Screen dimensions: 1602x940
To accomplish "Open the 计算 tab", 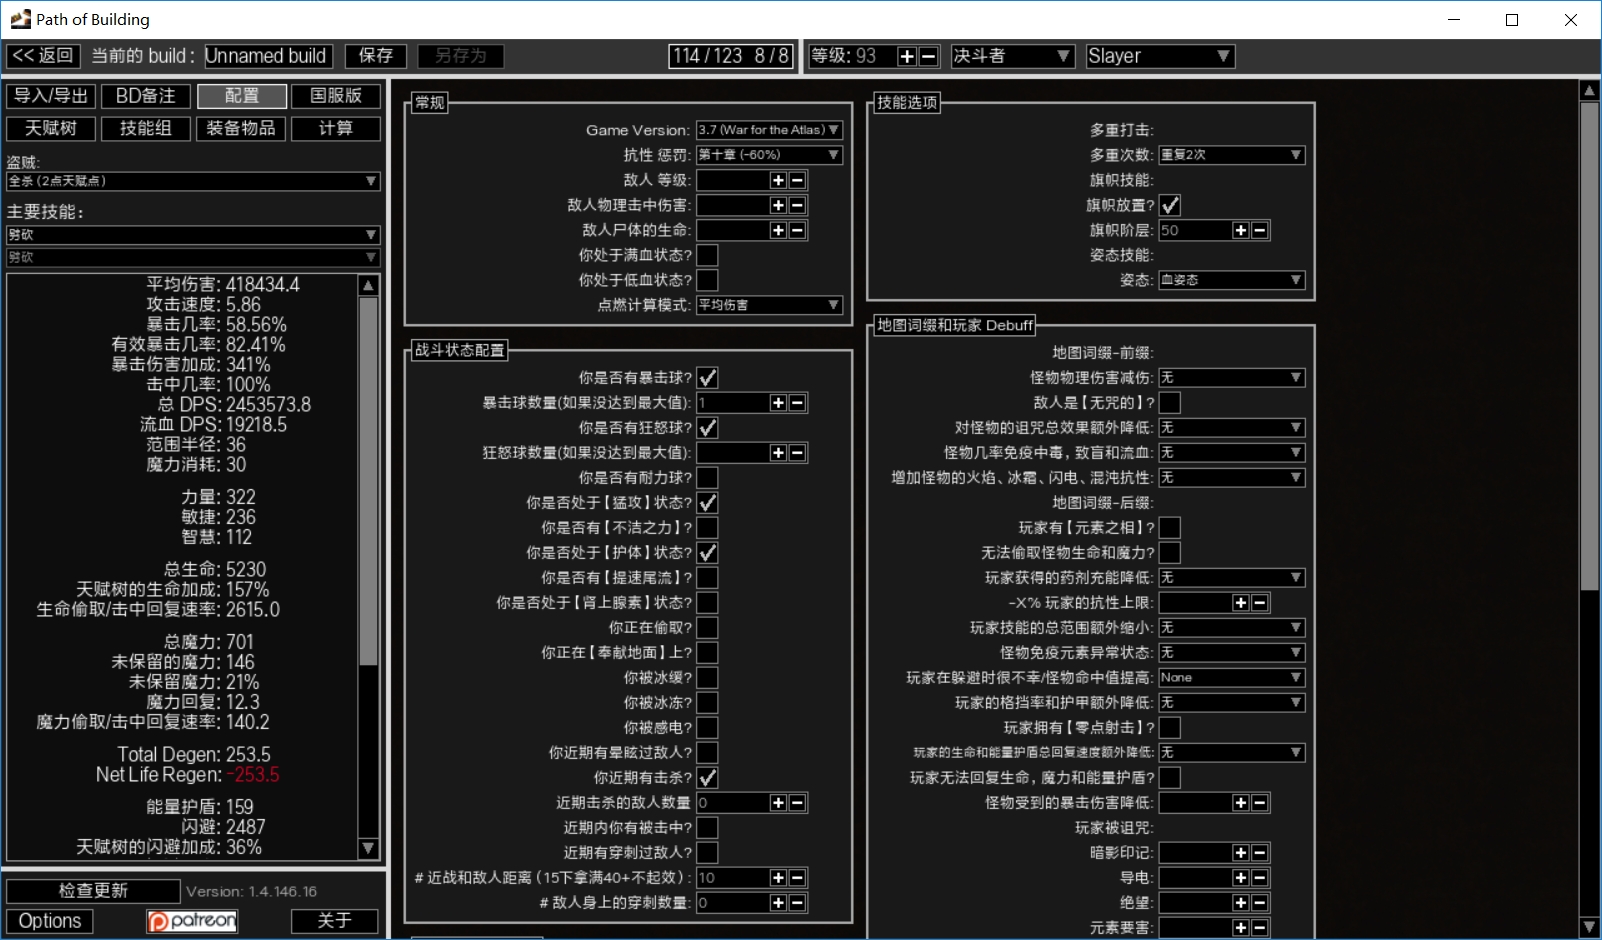I will coord(336,129).
